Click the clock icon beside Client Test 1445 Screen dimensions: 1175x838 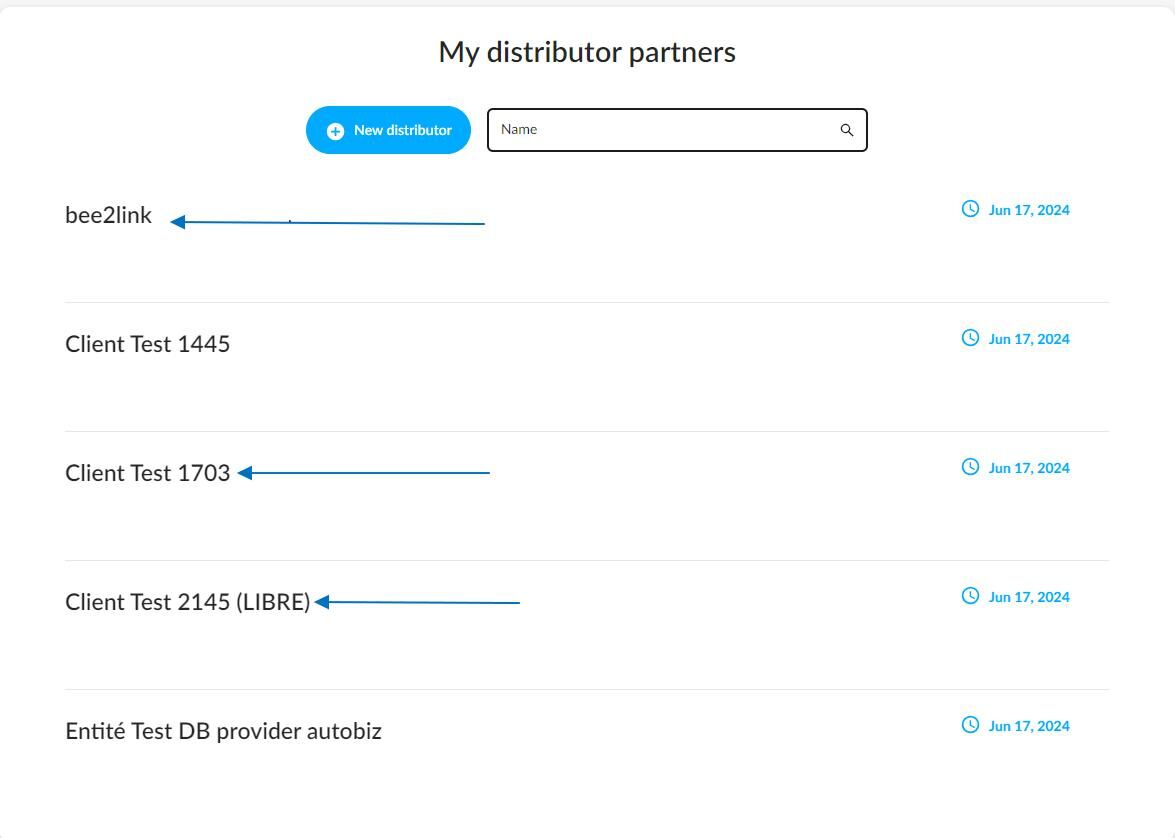coord(970,338)
